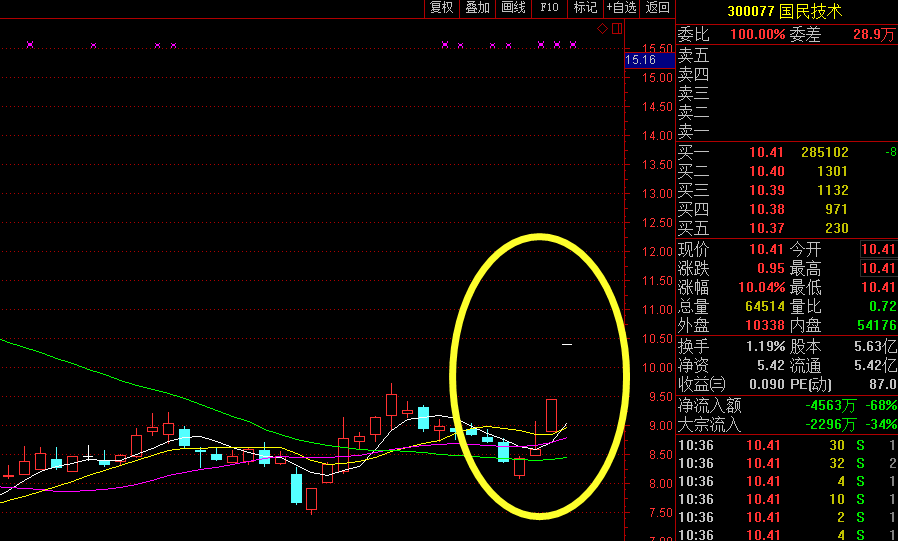Add stock via +自选 button

click(621, 8)
